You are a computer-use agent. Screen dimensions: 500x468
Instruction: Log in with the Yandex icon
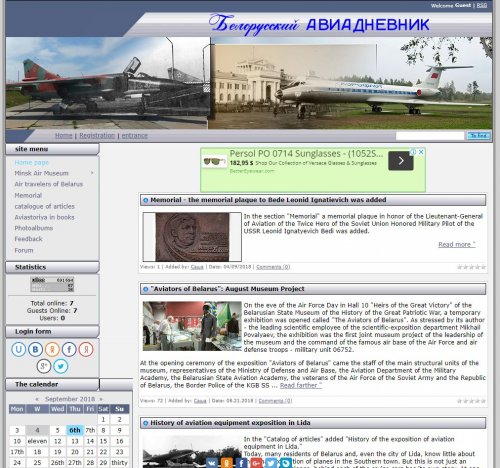click(x=86, y=349)
